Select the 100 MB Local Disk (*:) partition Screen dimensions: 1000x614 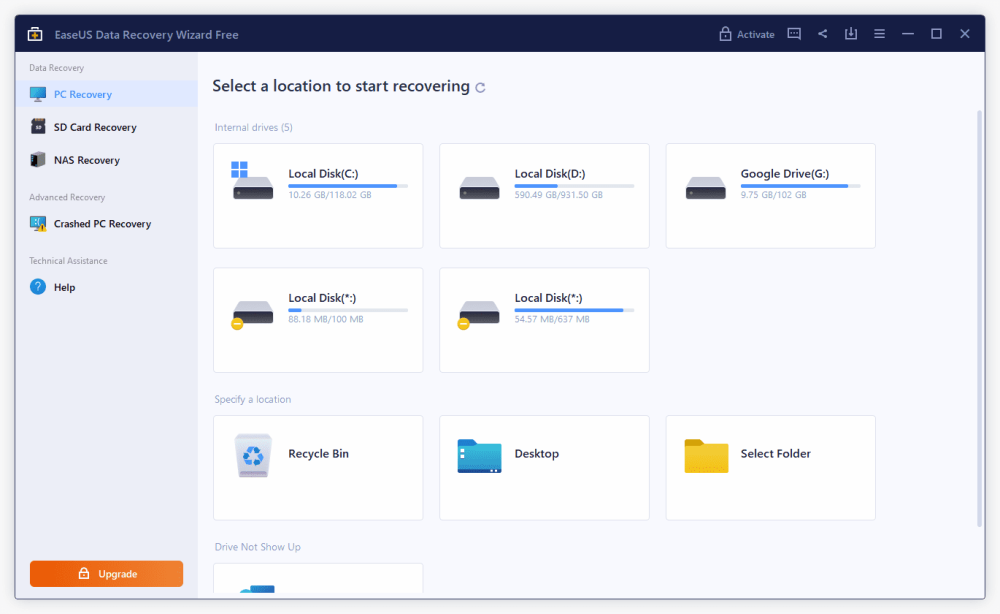318,320
